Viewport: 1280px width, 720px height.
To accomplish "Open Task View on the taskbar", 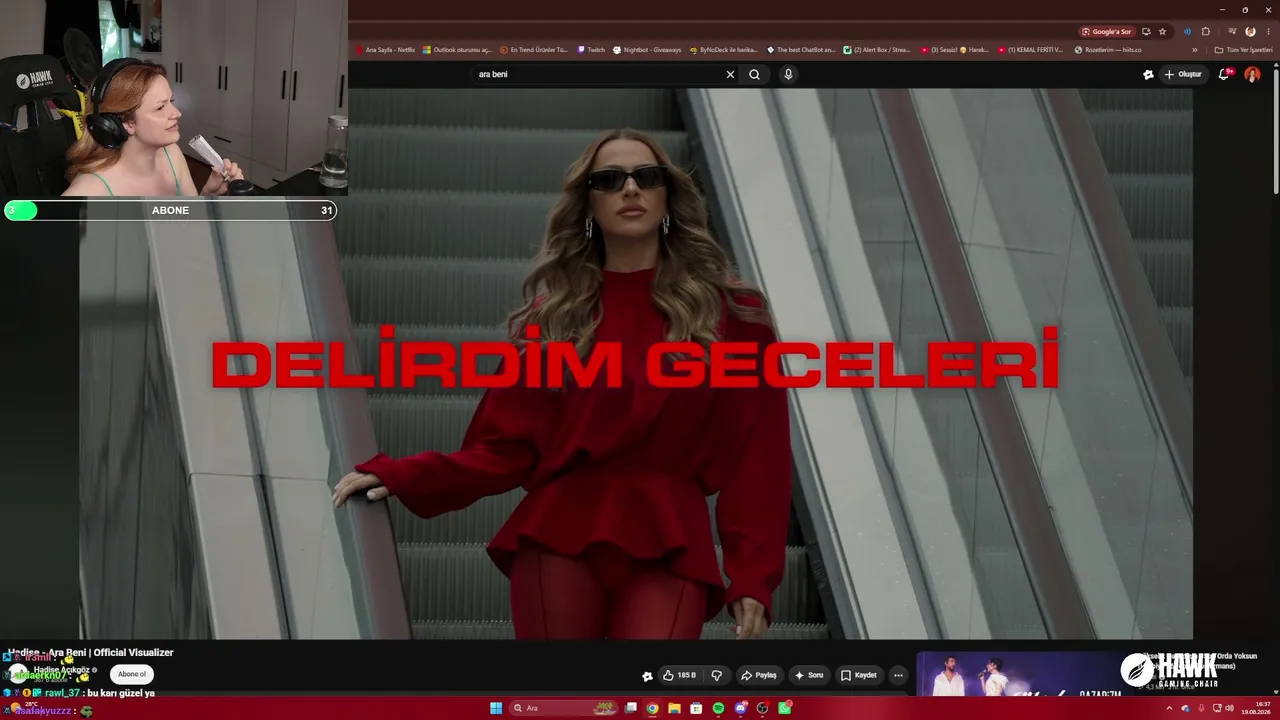I will (x=631, y=708).
